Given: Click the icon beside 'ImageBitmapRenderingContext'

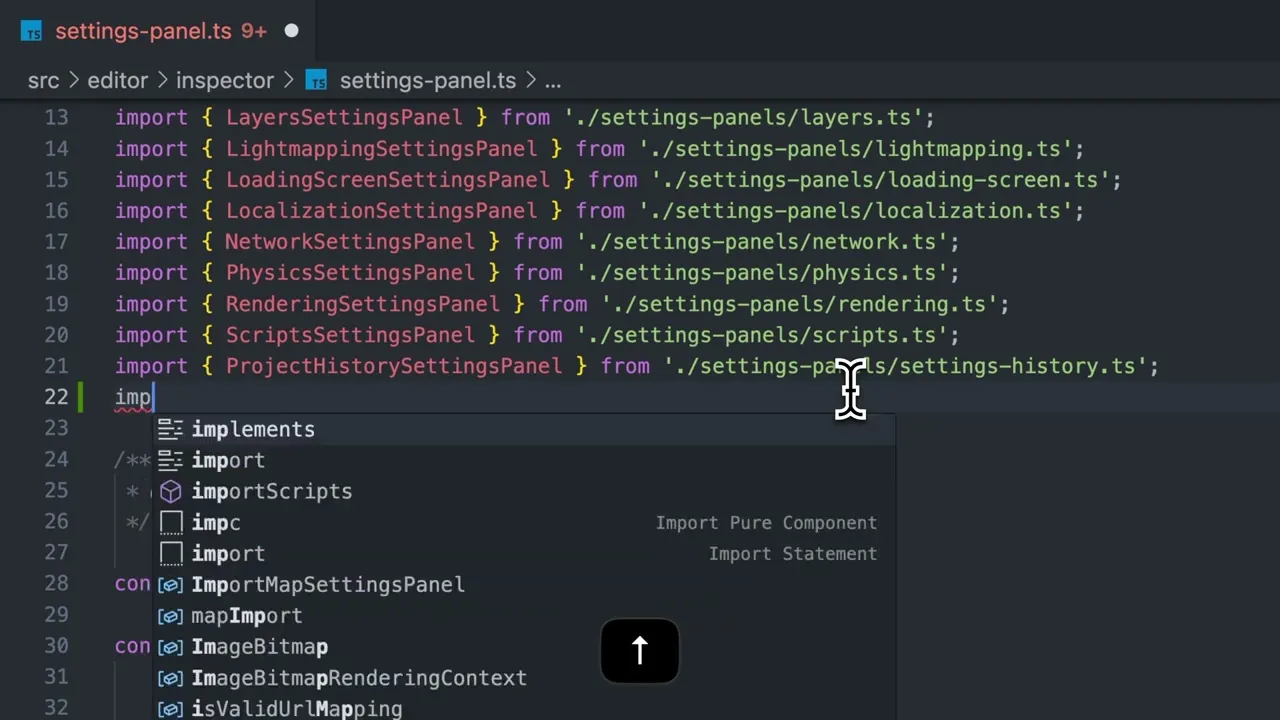Looking at the screenshot, I should pos(171,678).
